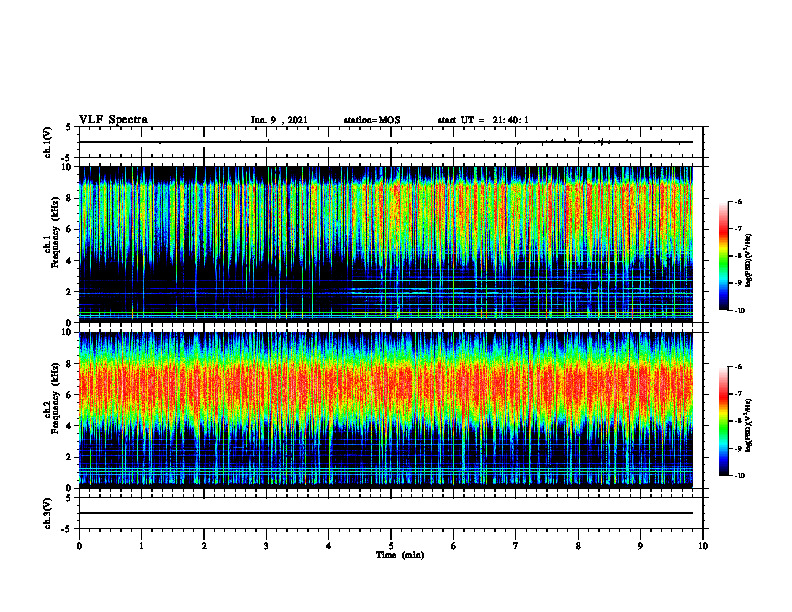Click the "station=MOS" header label
This screenshot has height=612, width=792.
(x=372, y=120)
